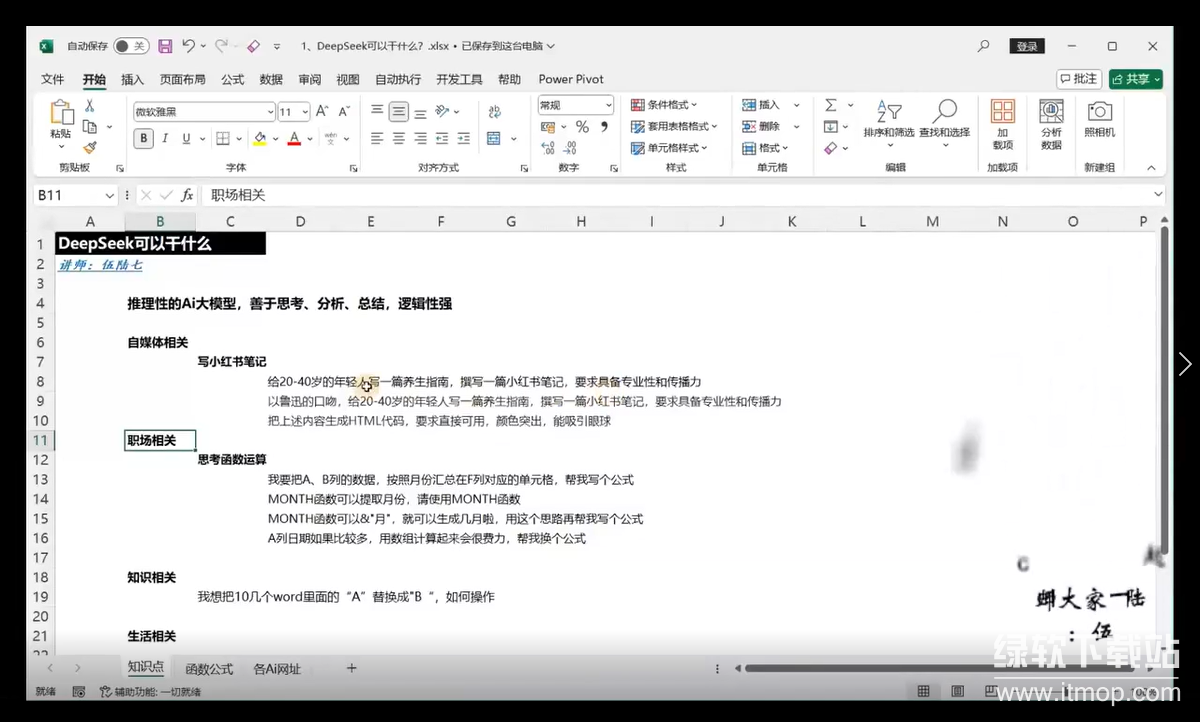Switch to the 函数公式 sheet tab
This screenshot has width=1200, height=722.
(x=209, y=668)
